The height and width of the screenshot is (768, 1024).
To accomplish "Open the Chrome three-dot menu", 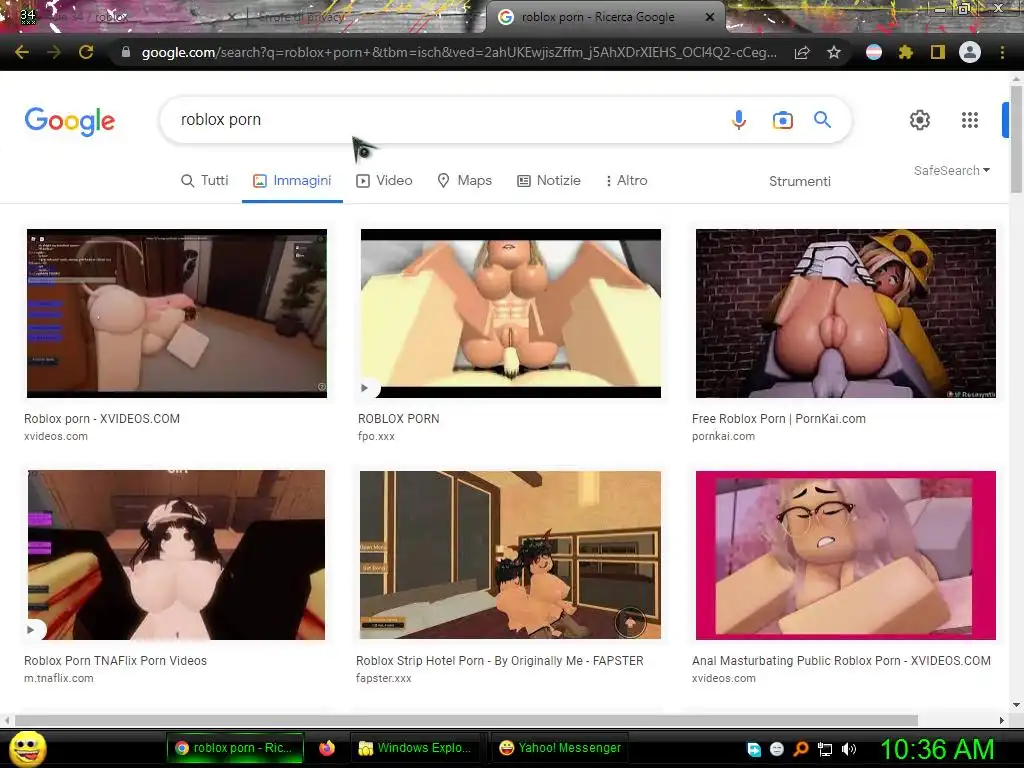I will (x=1002, y=52).
